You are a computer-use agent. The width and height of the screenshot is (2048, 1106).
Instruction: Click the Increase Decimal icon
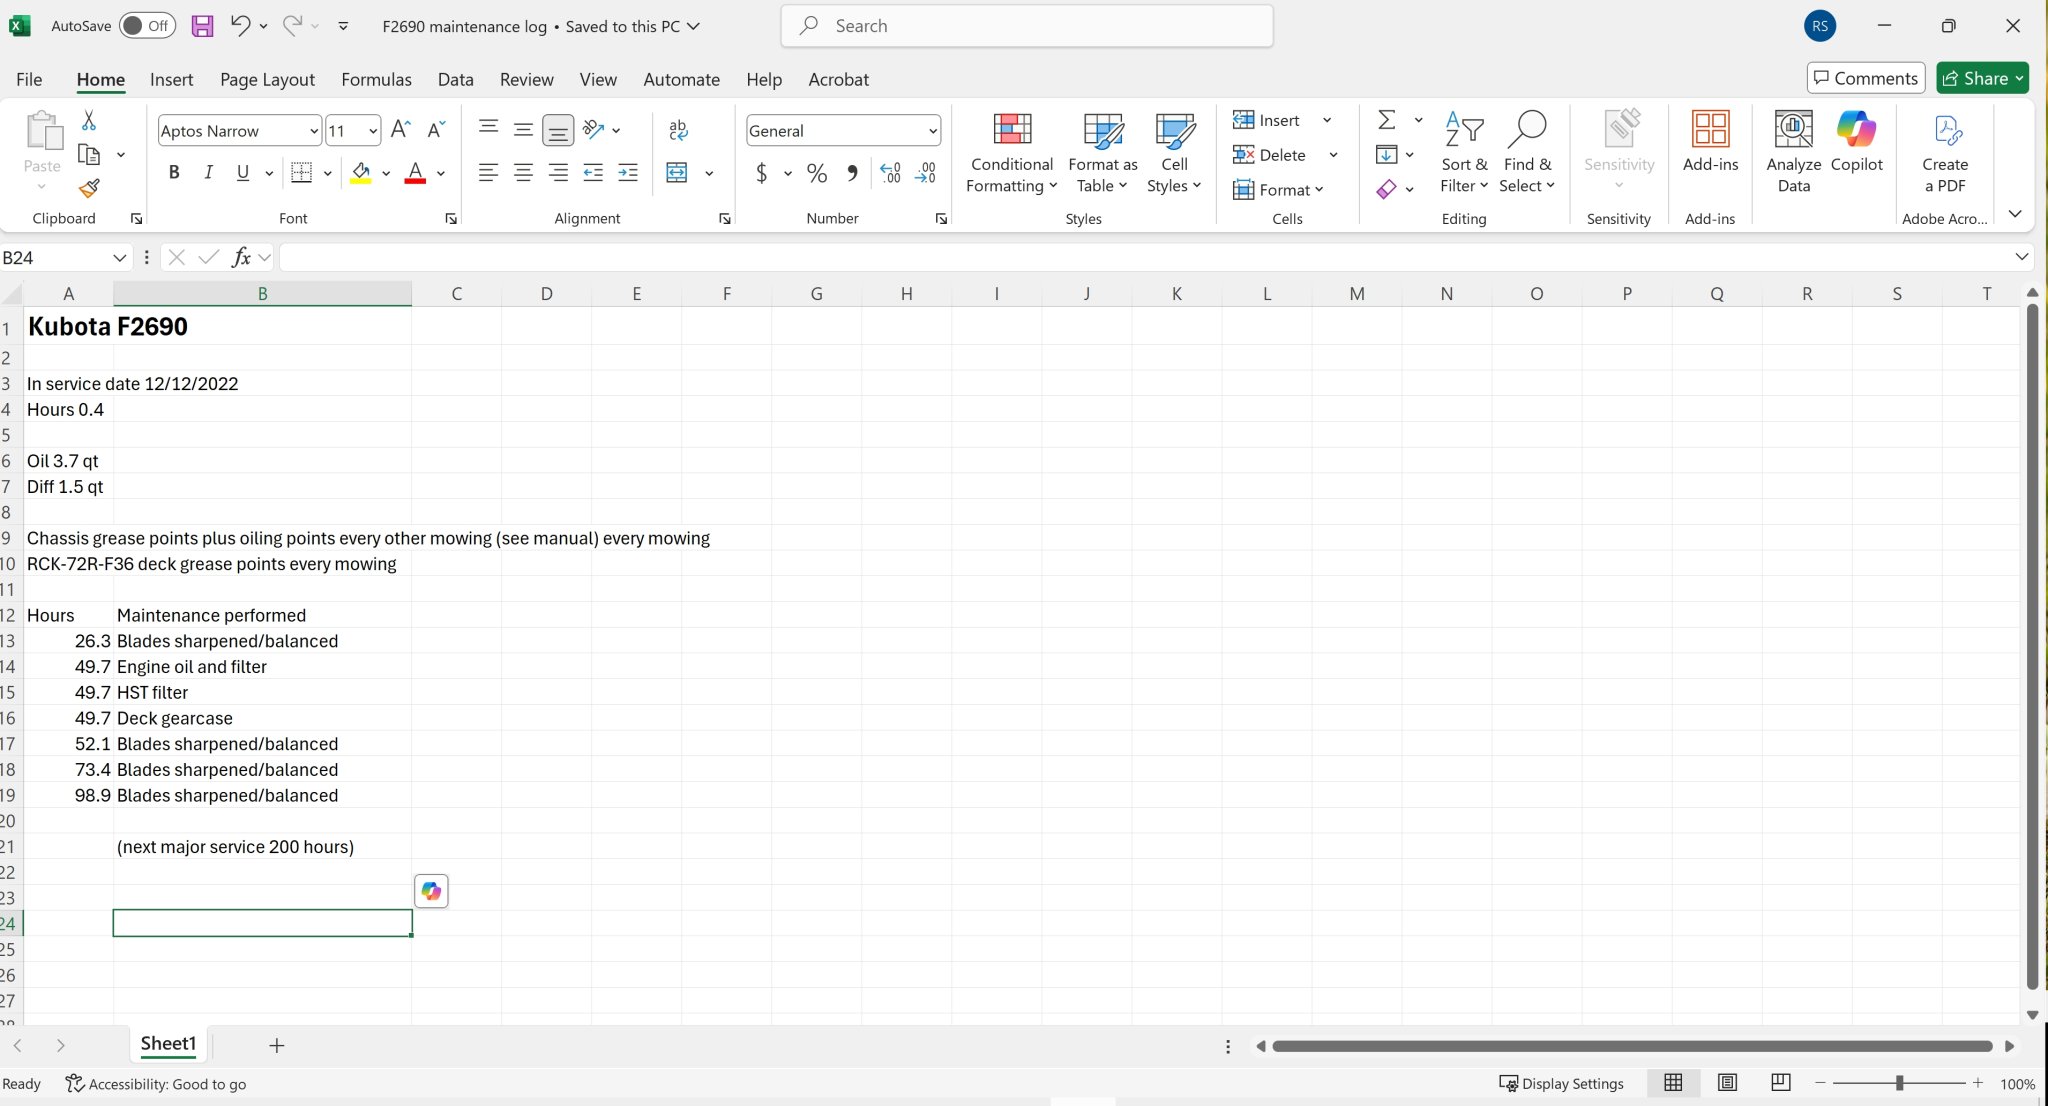pyautogui.click(x=890, y=173)
